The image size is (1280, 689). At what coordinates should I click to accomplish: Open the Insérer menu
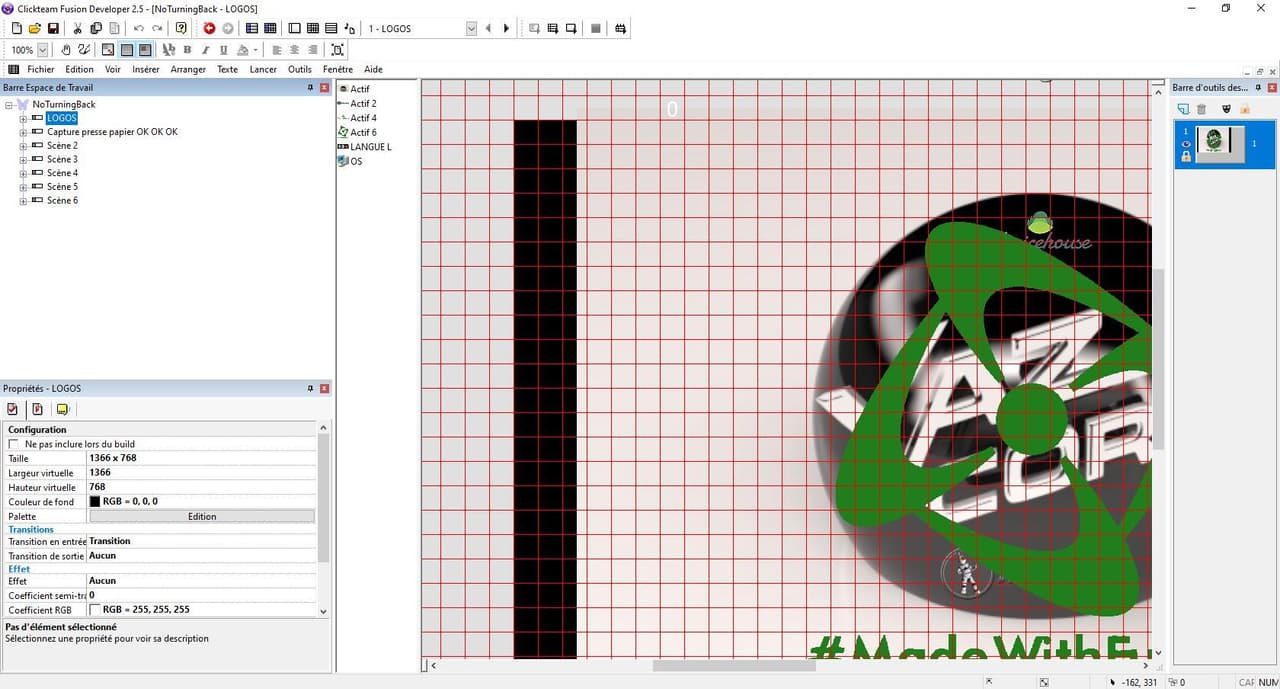point(146,69)
